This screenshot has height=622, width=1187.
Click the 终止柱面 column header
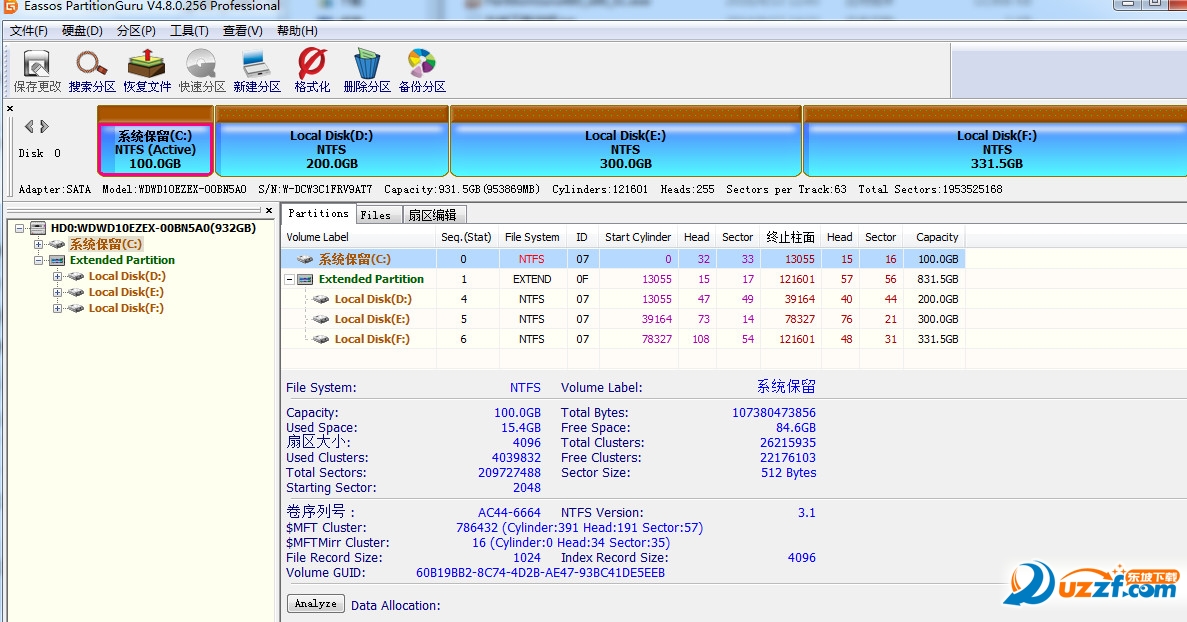tap(790, 237)
